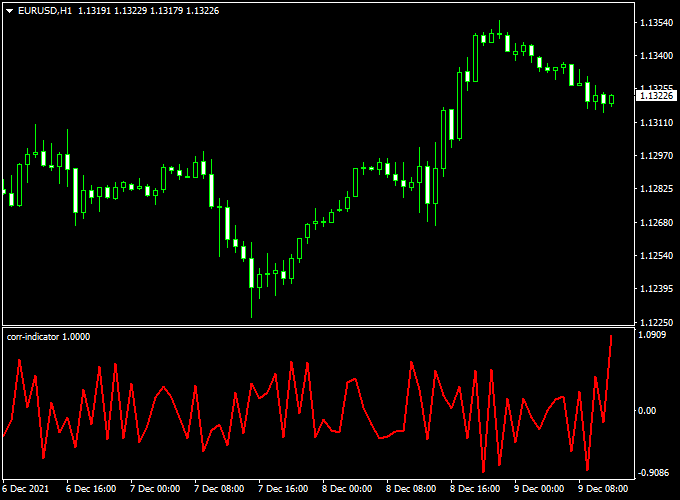Screen dimensions: 680x500
Task: Select indicator scale minimum -0.9086
Action: click(653, 473)
